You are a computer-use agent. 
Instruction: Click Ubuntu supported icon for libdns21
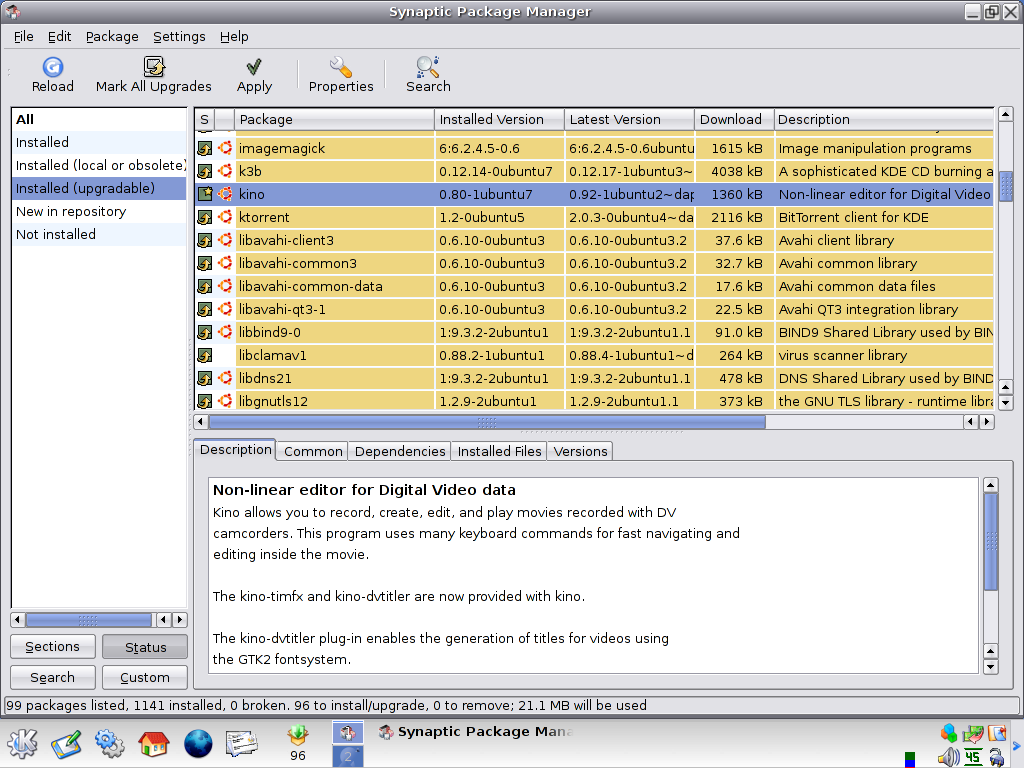[225, 377]
